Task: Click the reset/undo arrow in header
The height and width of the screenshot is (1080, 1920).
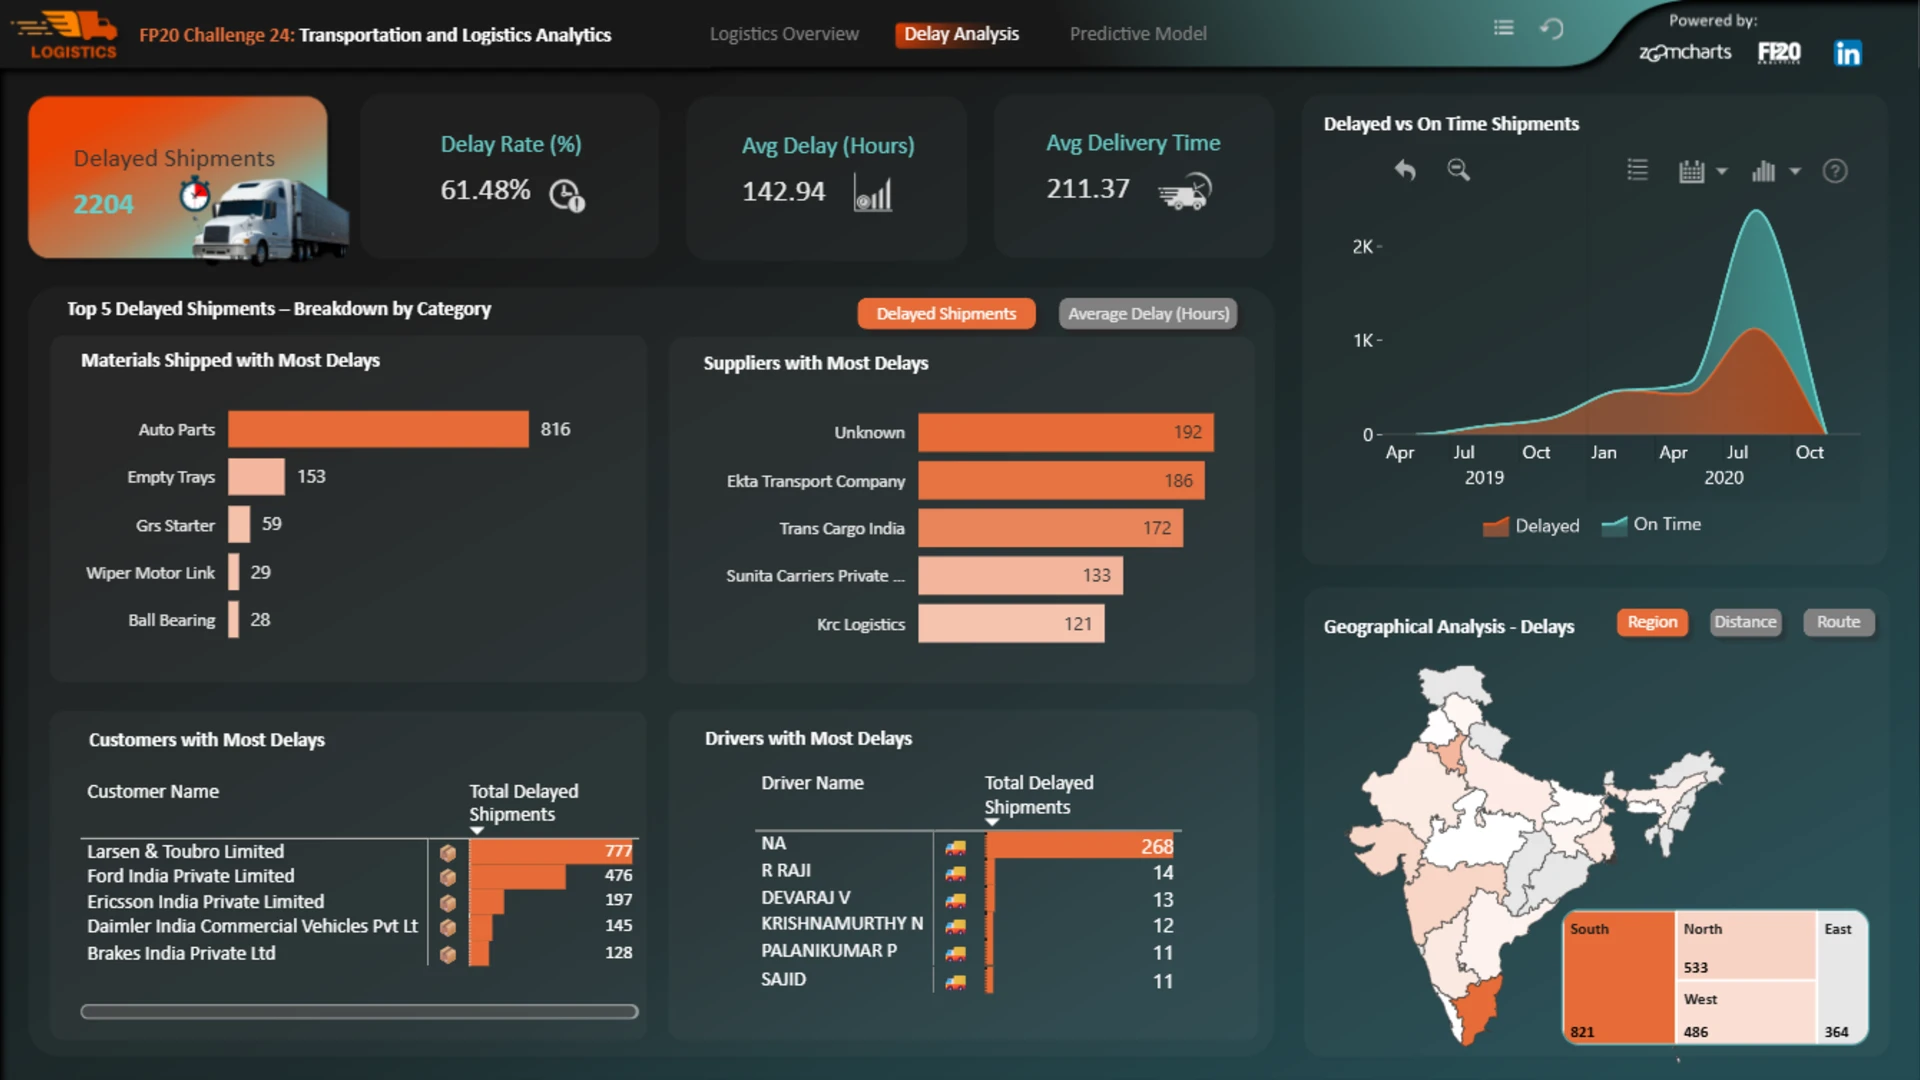Action: coord(1551,29)
